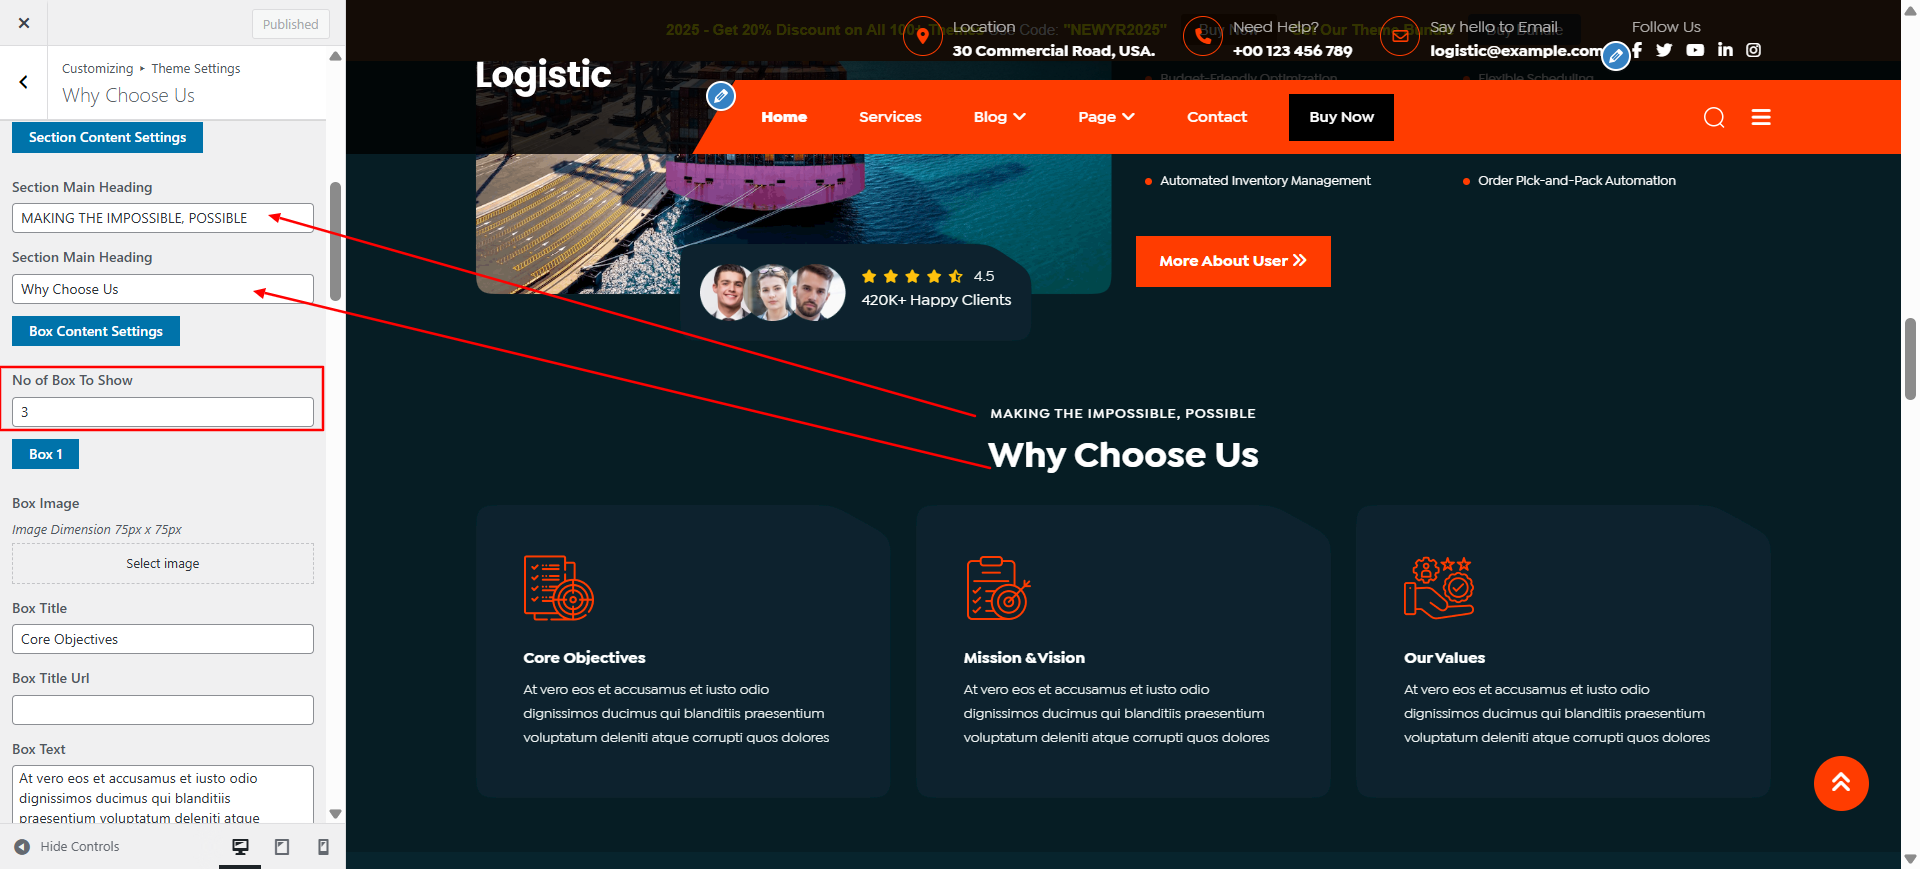Close the Customizer with the X icon

click(24, 23)
